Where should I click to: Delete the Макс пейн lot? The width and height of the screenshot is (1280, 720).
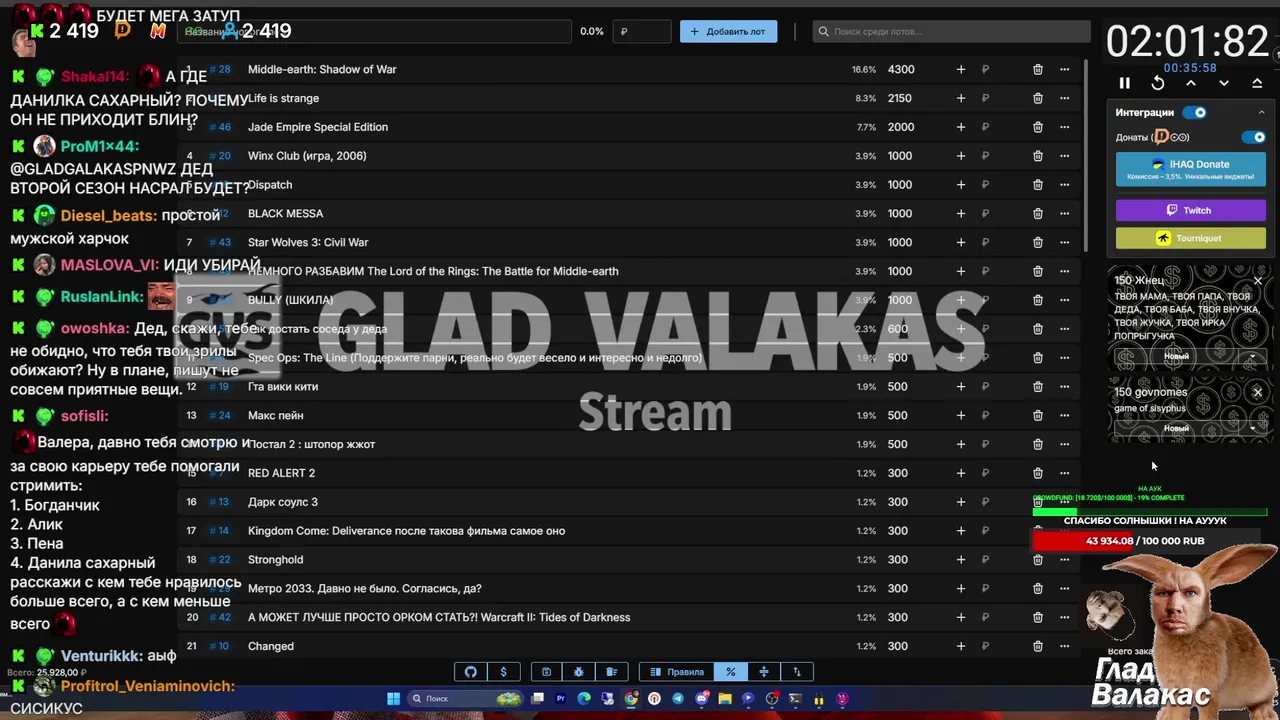pos(1038,415)
